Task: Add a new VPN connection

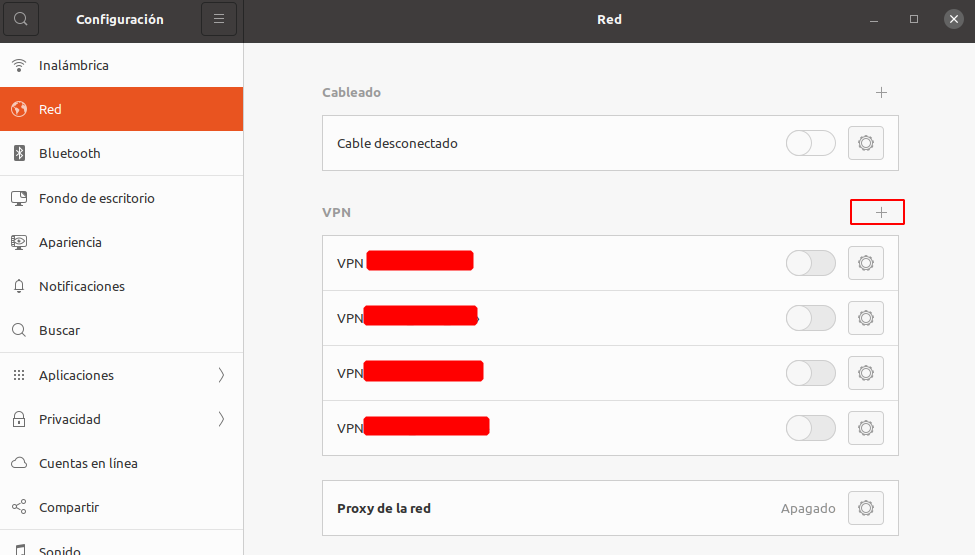Action: point(880,212)
